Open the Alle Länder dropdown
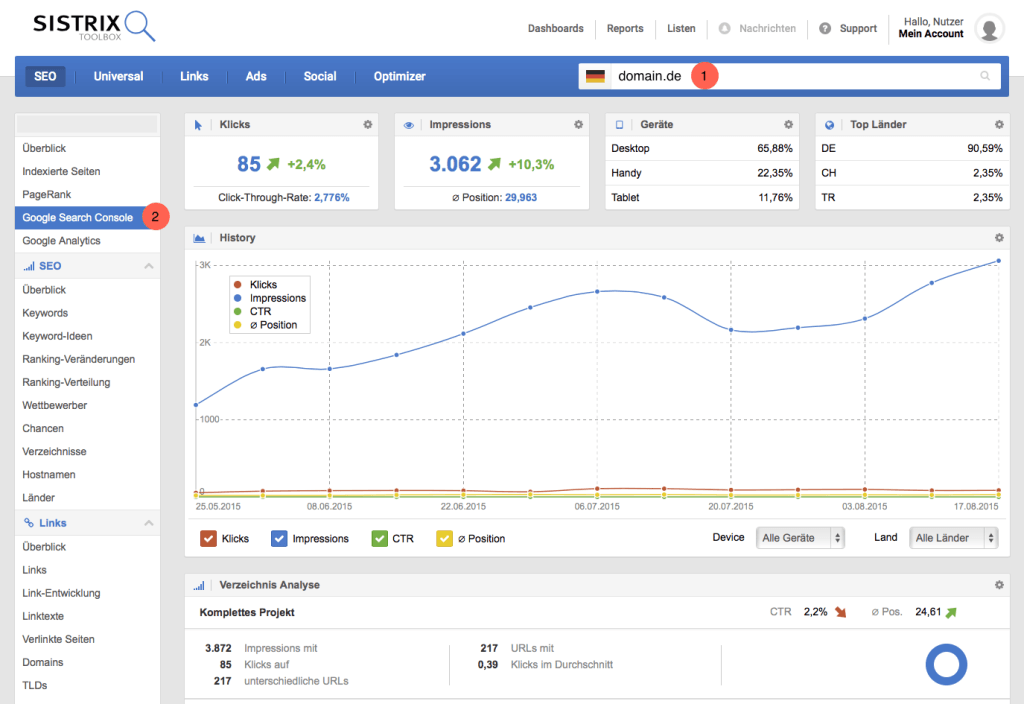The image size is (1024, 704). pos(953,537)
